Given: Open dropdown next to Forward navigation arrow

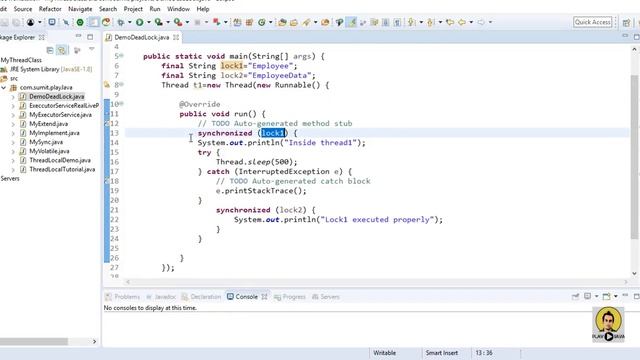Looking at the screenshot, I should pyautogui.click(x=490, y=22).
